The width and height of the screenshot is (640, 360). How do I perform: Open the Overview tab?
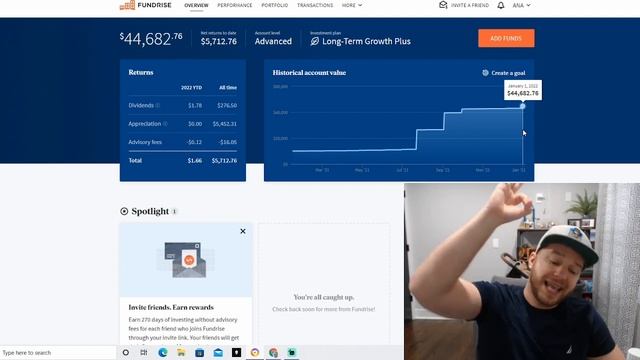196,5
